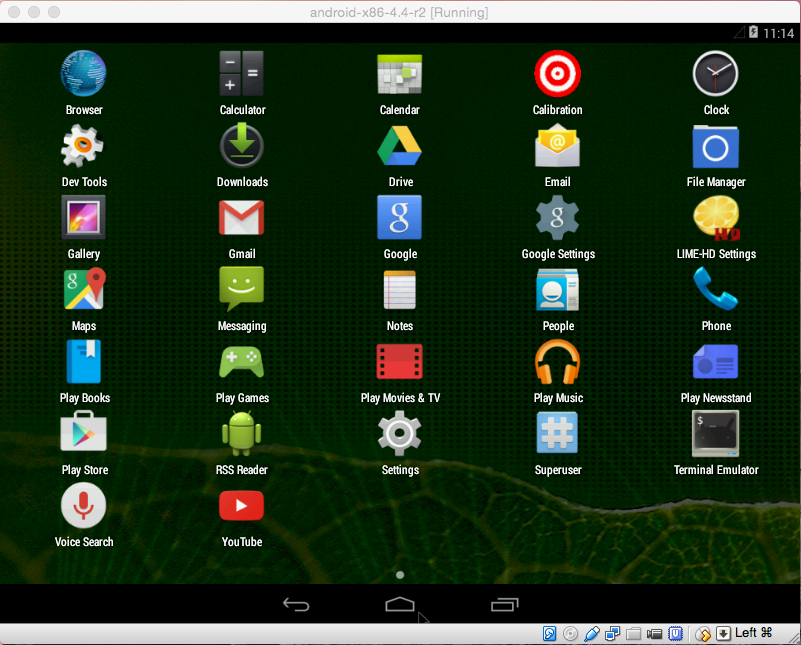The height and width of the screenshot is (645, 801).
Task: Launch RSS Reader
Action: (242, 434)
